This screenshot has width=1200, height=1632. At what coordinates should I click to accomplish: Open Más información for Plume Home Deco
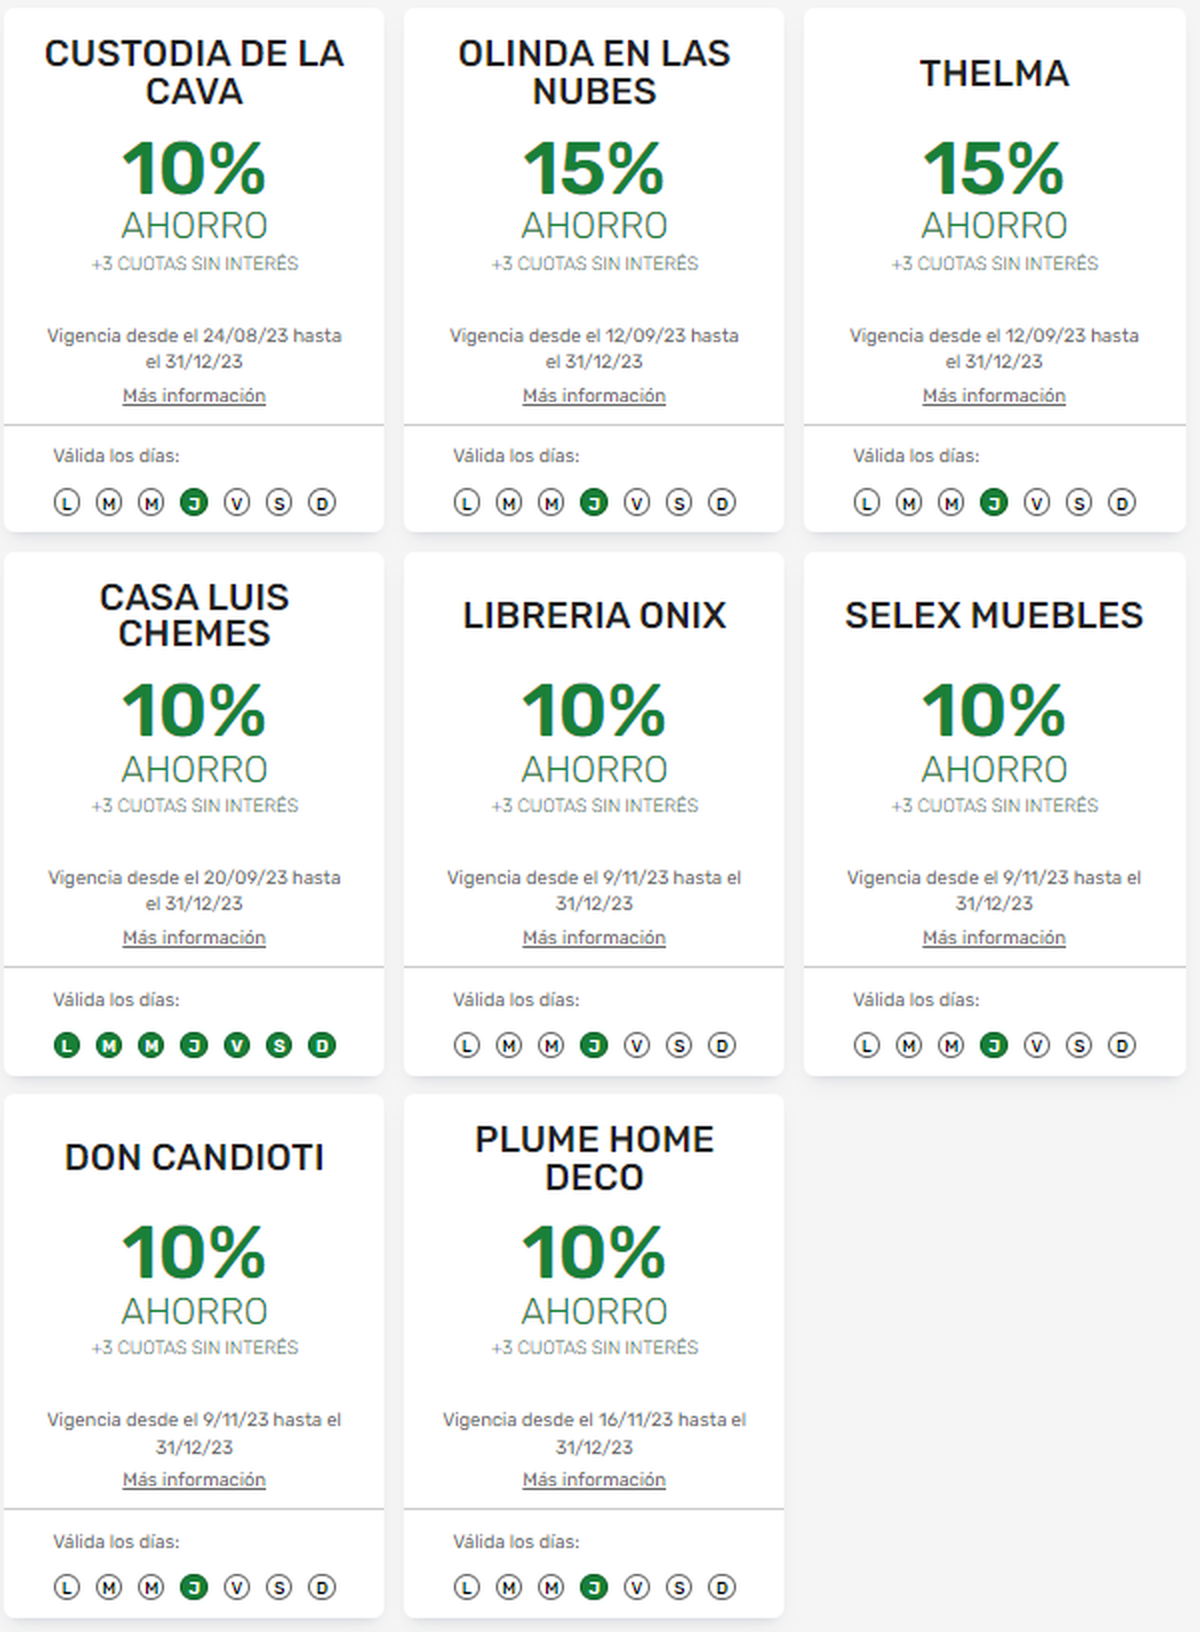pyautogui.click(x=594, y=1480)
